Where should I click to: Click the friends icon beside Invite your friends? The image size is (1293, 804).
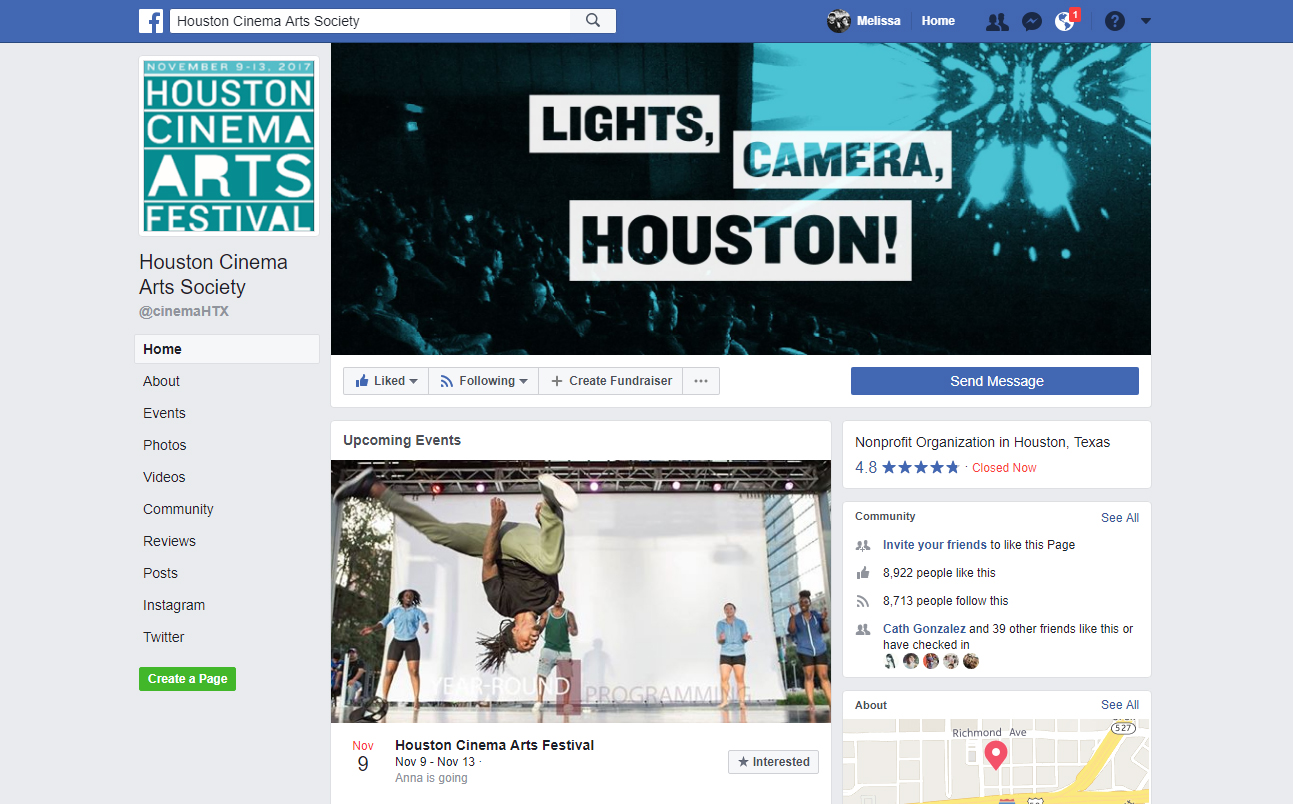[863, 545]
